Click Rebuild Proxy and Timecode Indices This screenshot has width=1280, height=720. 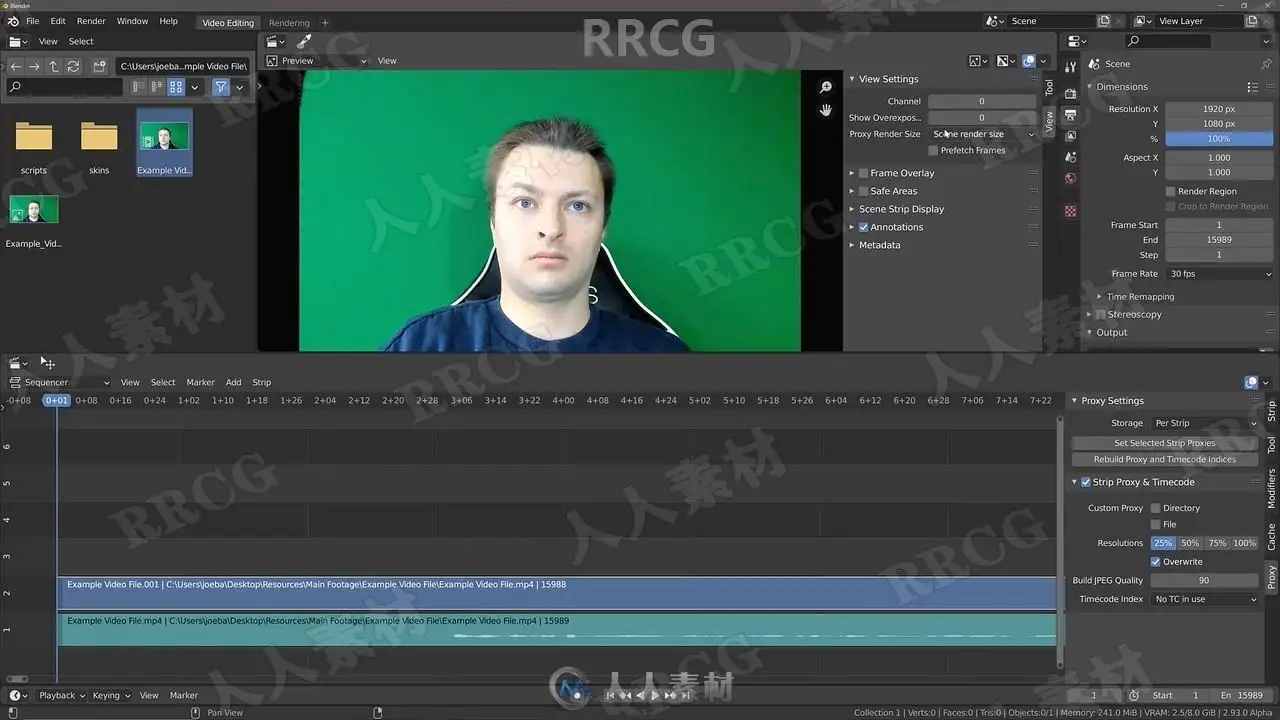1165,460
